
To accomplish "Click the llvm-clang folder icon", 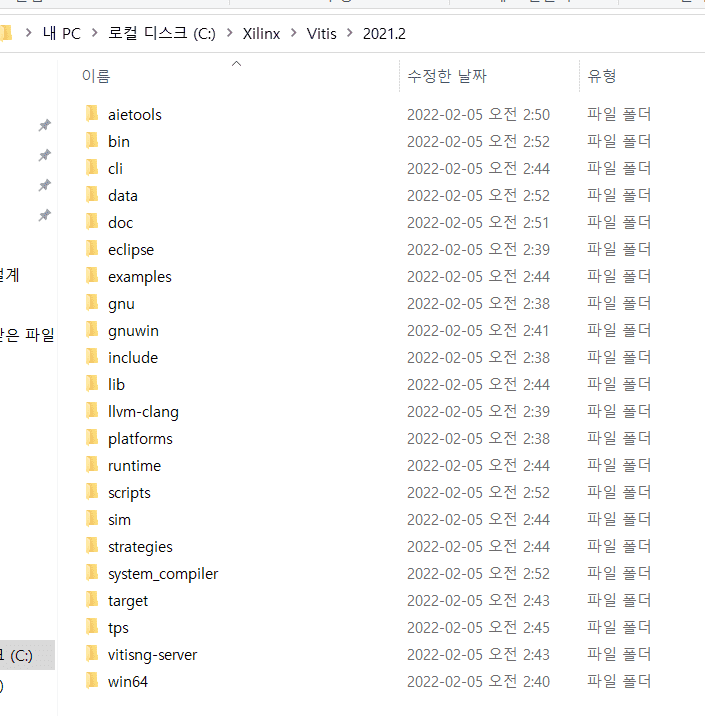I will click(x=92, y=411).
